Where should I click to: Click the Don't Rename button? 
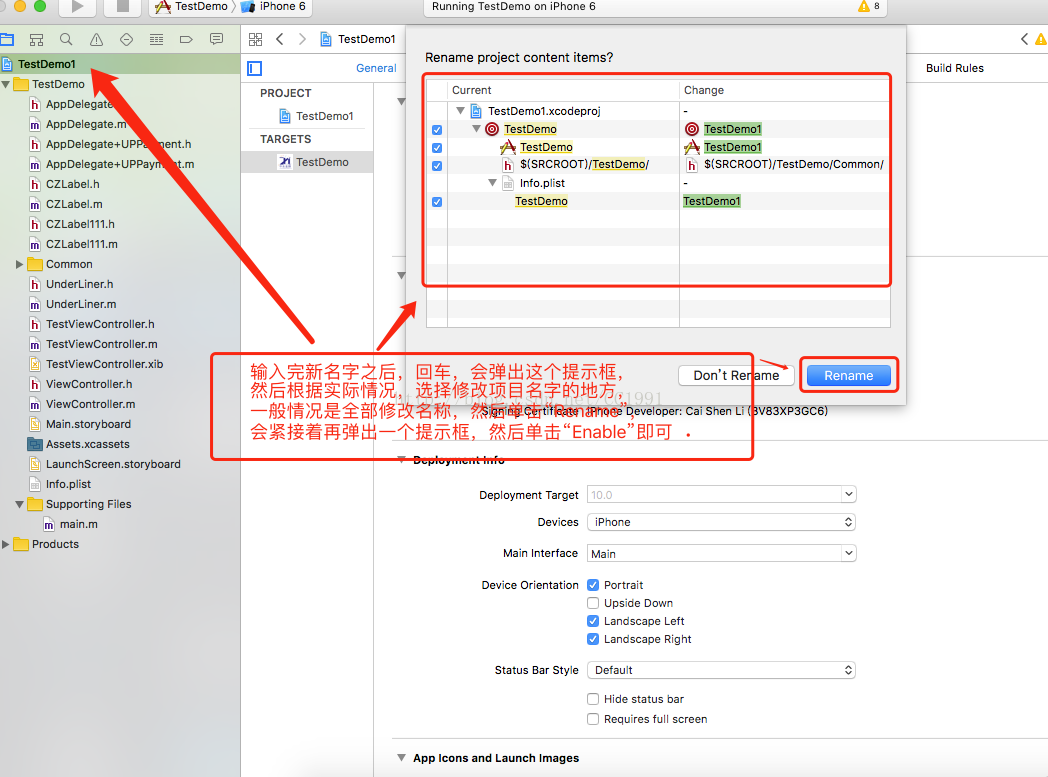pyautogui.click(x=736, y=375)
